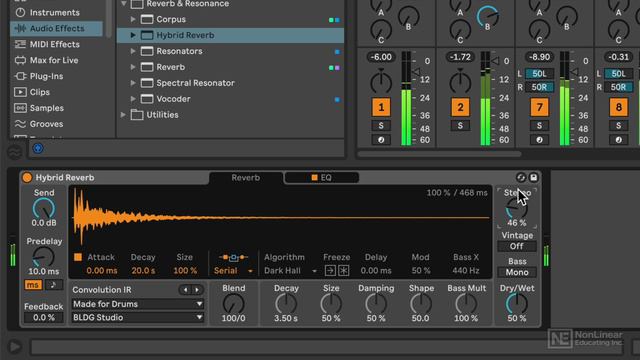
Task: Click track 7 right pan value 50R
Action: pyautogui.click(x=539, y=87)
